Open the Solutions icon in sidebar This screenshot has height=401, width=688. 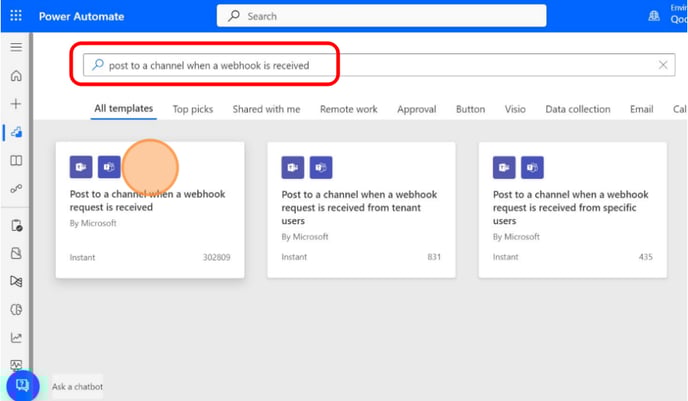(x=16, y=253)
